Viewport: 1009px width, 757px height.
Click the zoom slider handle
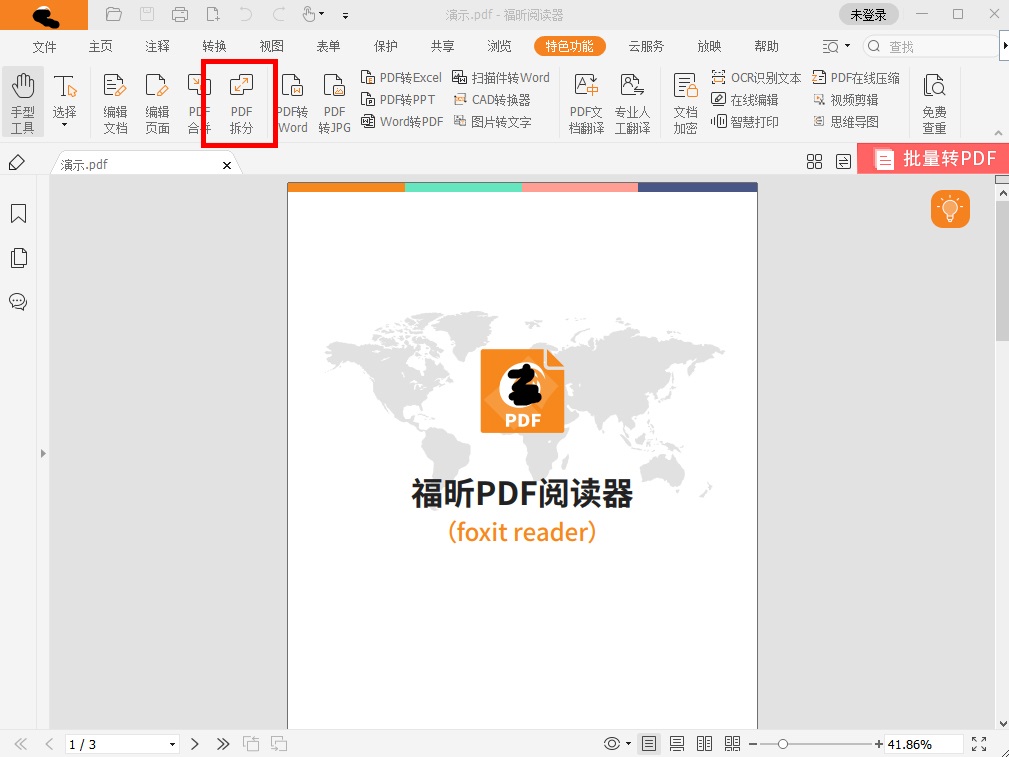(x=782, y=744)
